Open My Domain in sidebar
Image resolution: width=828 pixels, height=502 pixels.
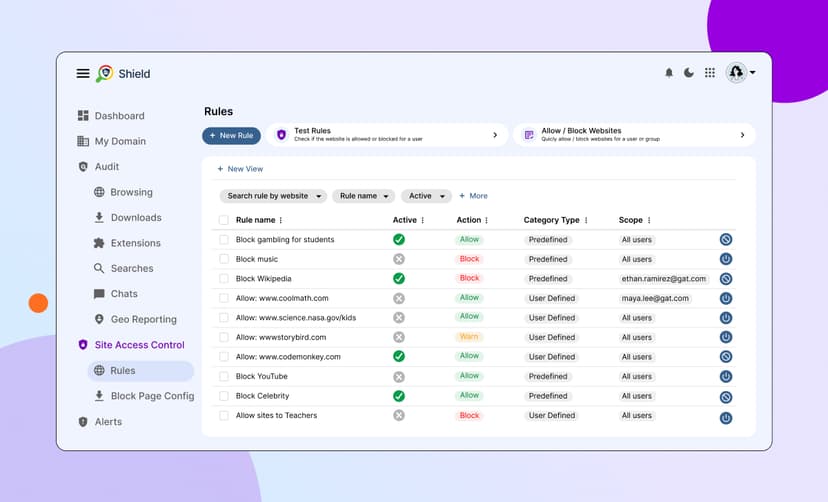point(111,141)
